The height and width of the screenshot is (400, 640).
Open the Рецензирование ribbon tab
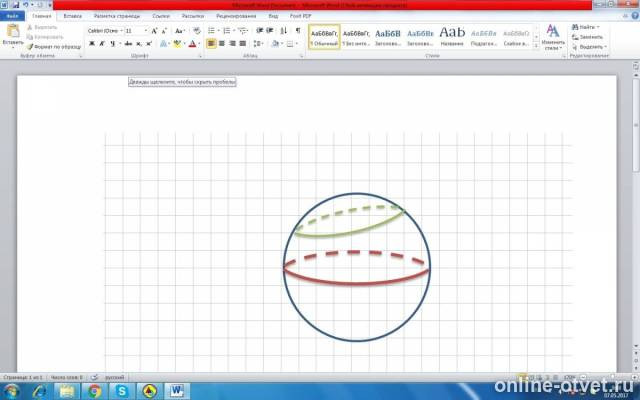[x=236, y=16]
